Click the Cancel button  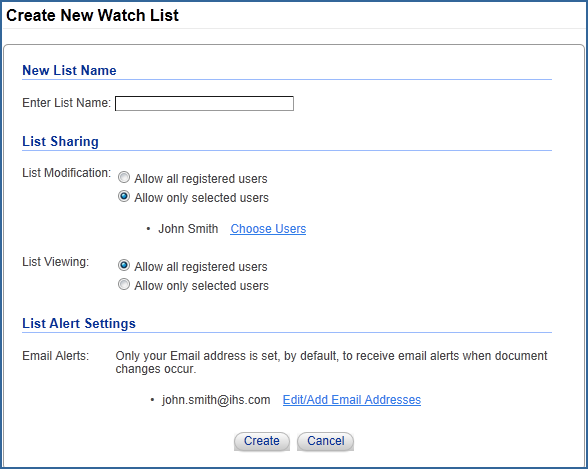326,441
